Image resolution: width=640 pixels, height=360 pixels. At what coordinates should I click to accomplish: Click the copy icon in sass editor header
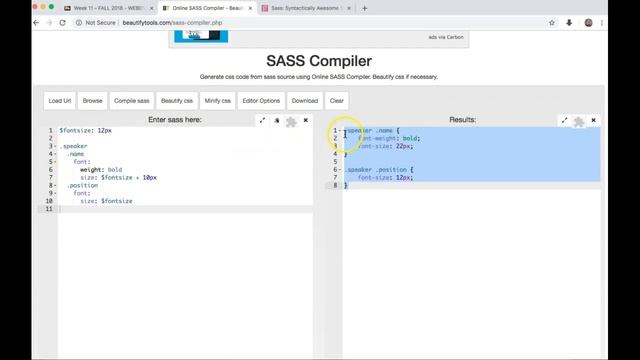point(277,120)
